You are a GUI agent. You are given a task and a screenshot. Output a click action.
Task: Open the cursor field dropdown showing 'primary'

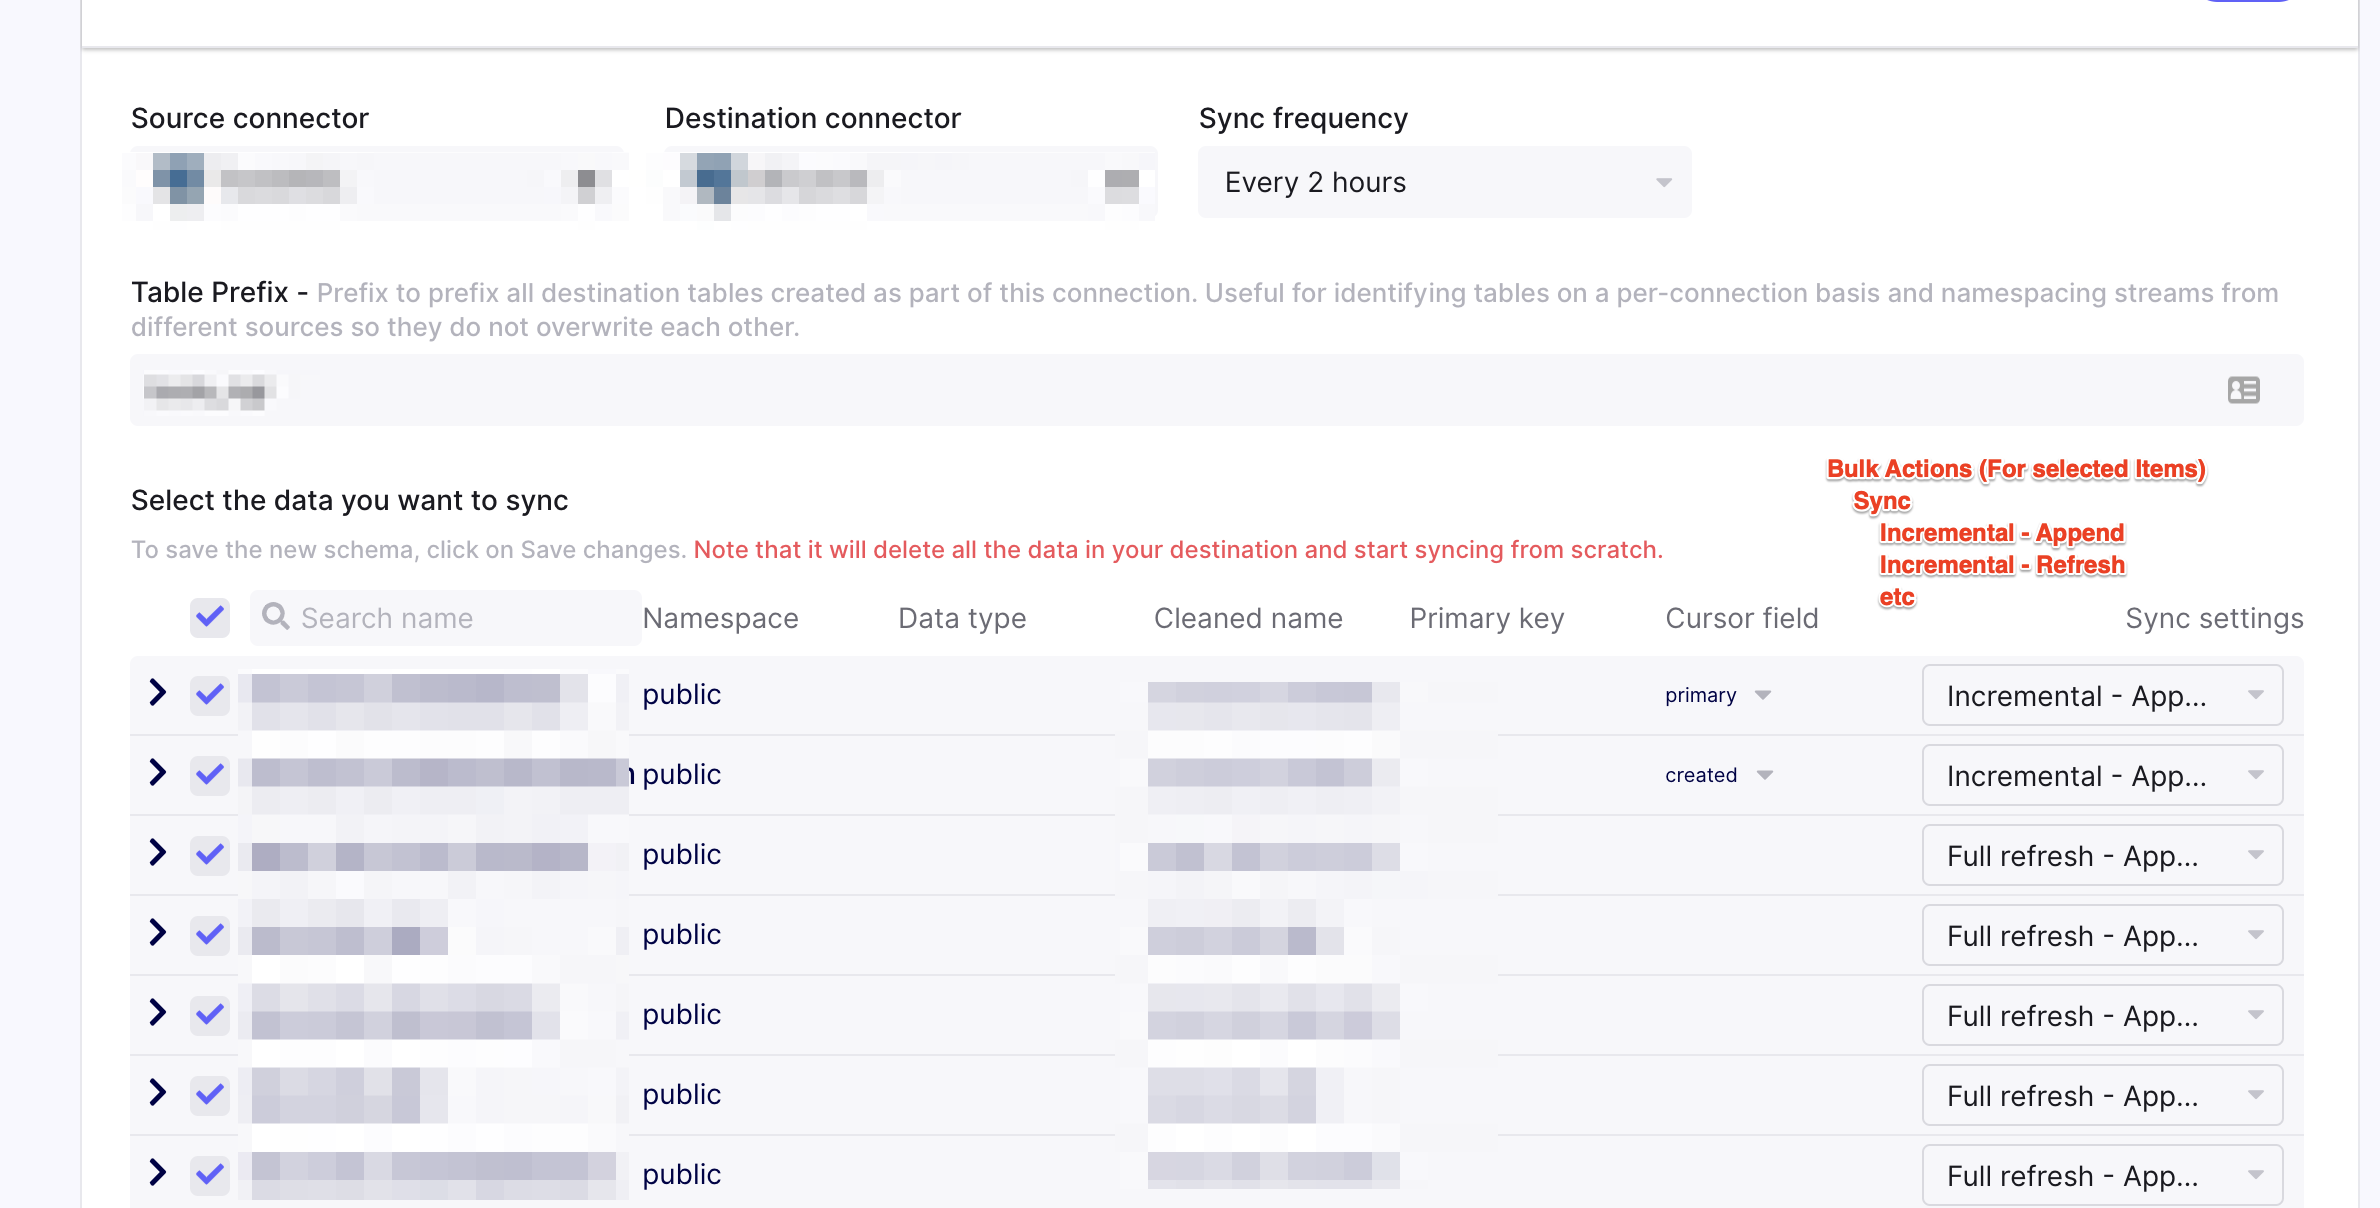click(1717, 694)
